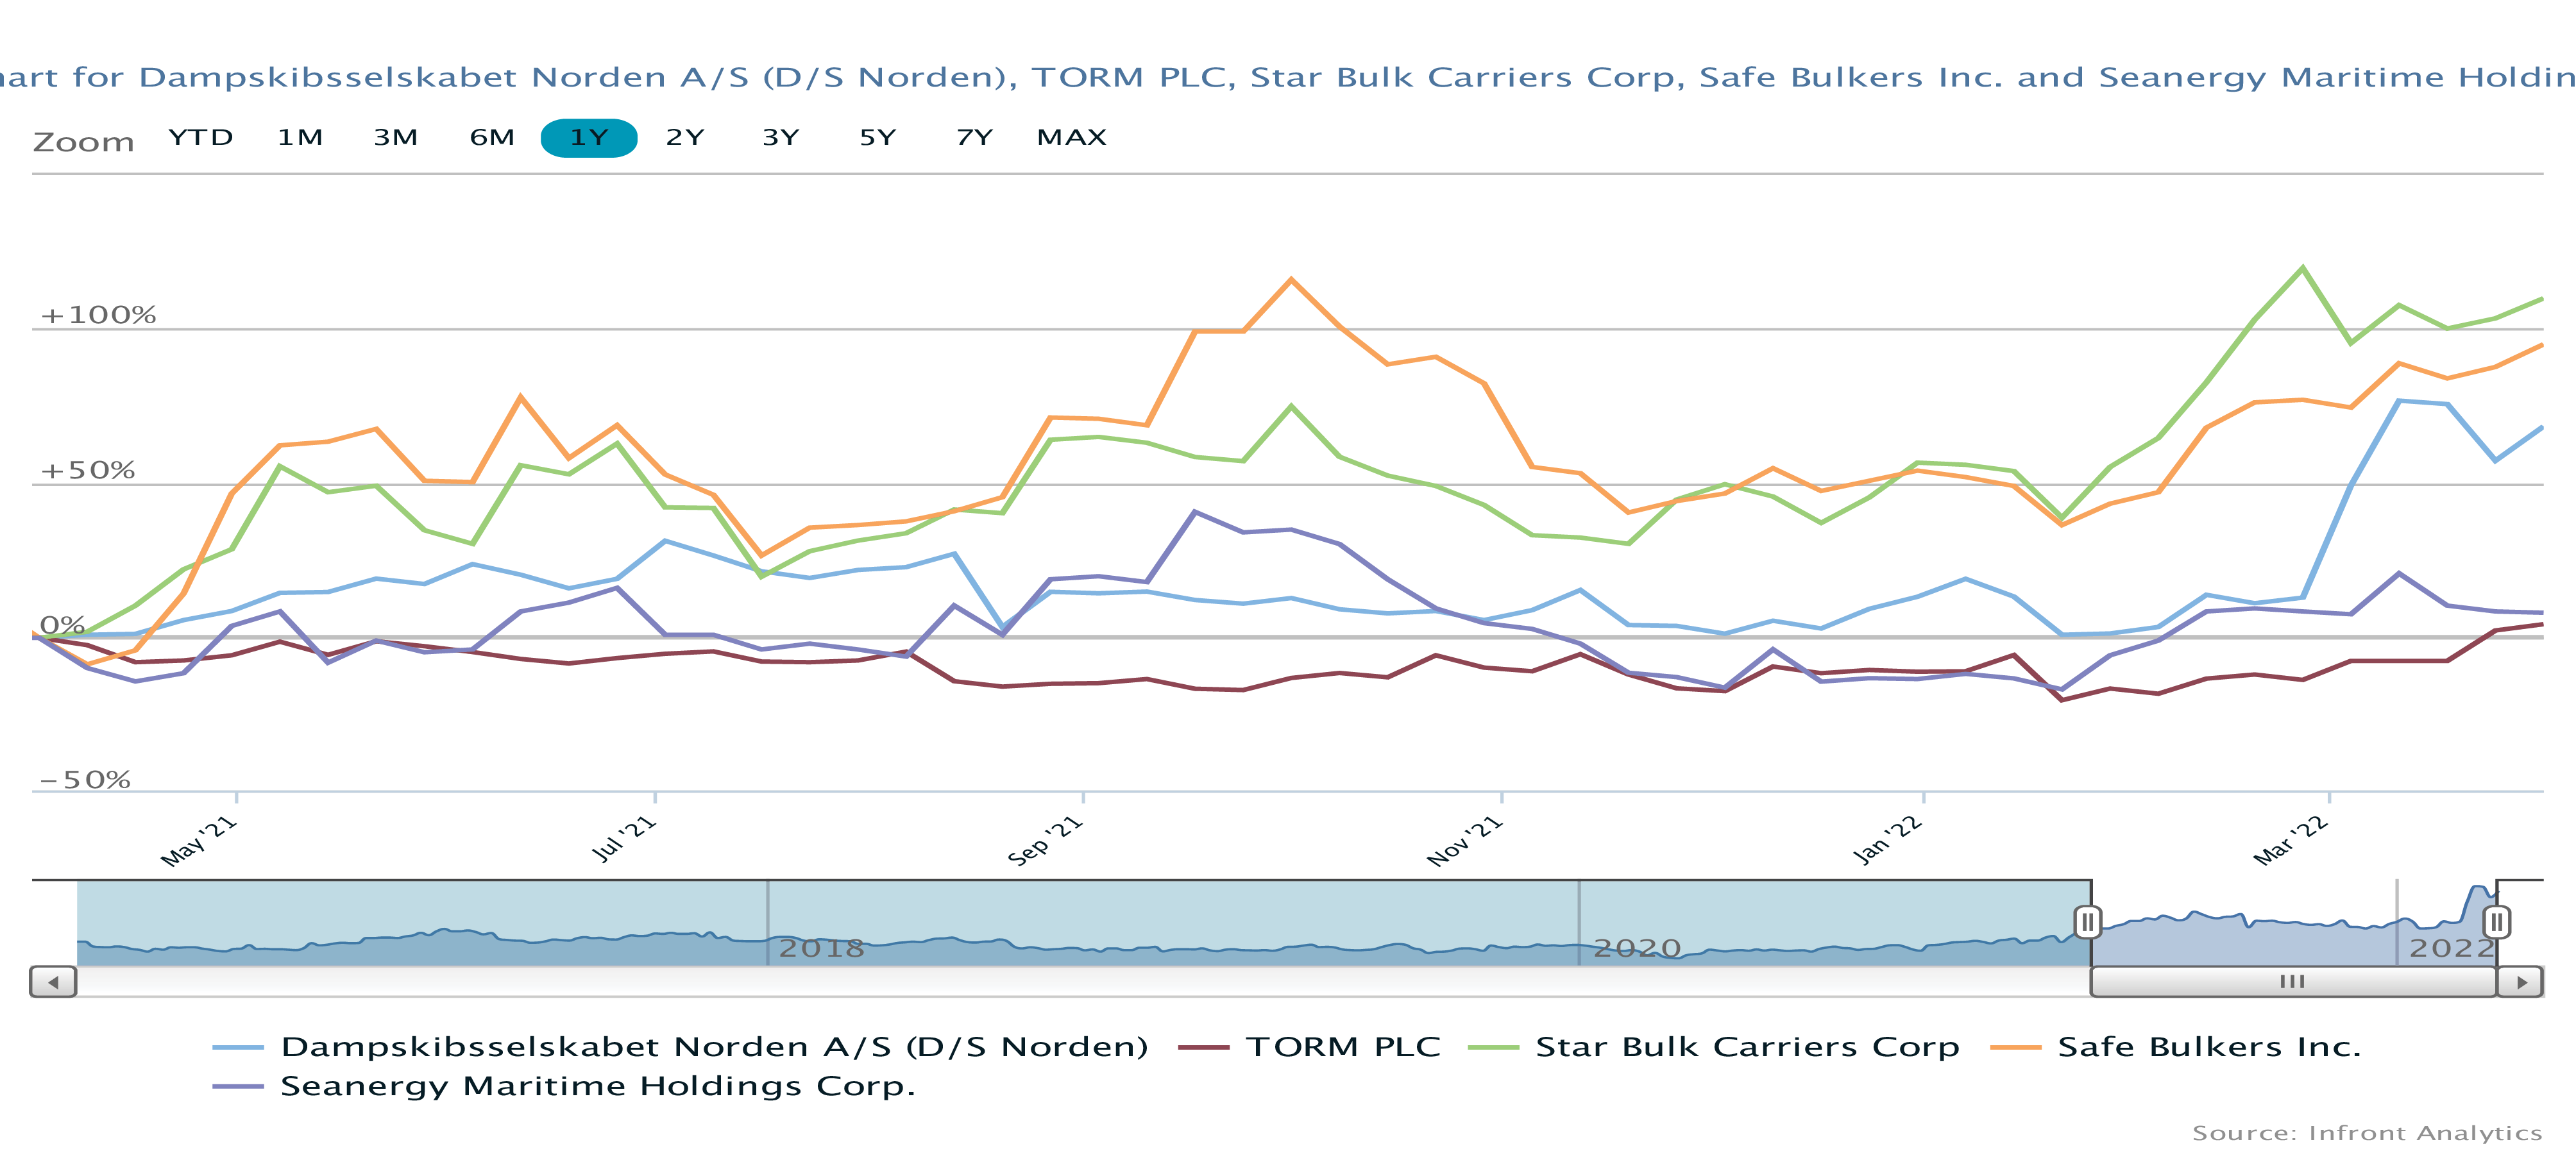Image resolution: width=2576 pixels, height=1151 pixels.
Task: Set zoom range to 6M
Action: click(x=492, y=138)
